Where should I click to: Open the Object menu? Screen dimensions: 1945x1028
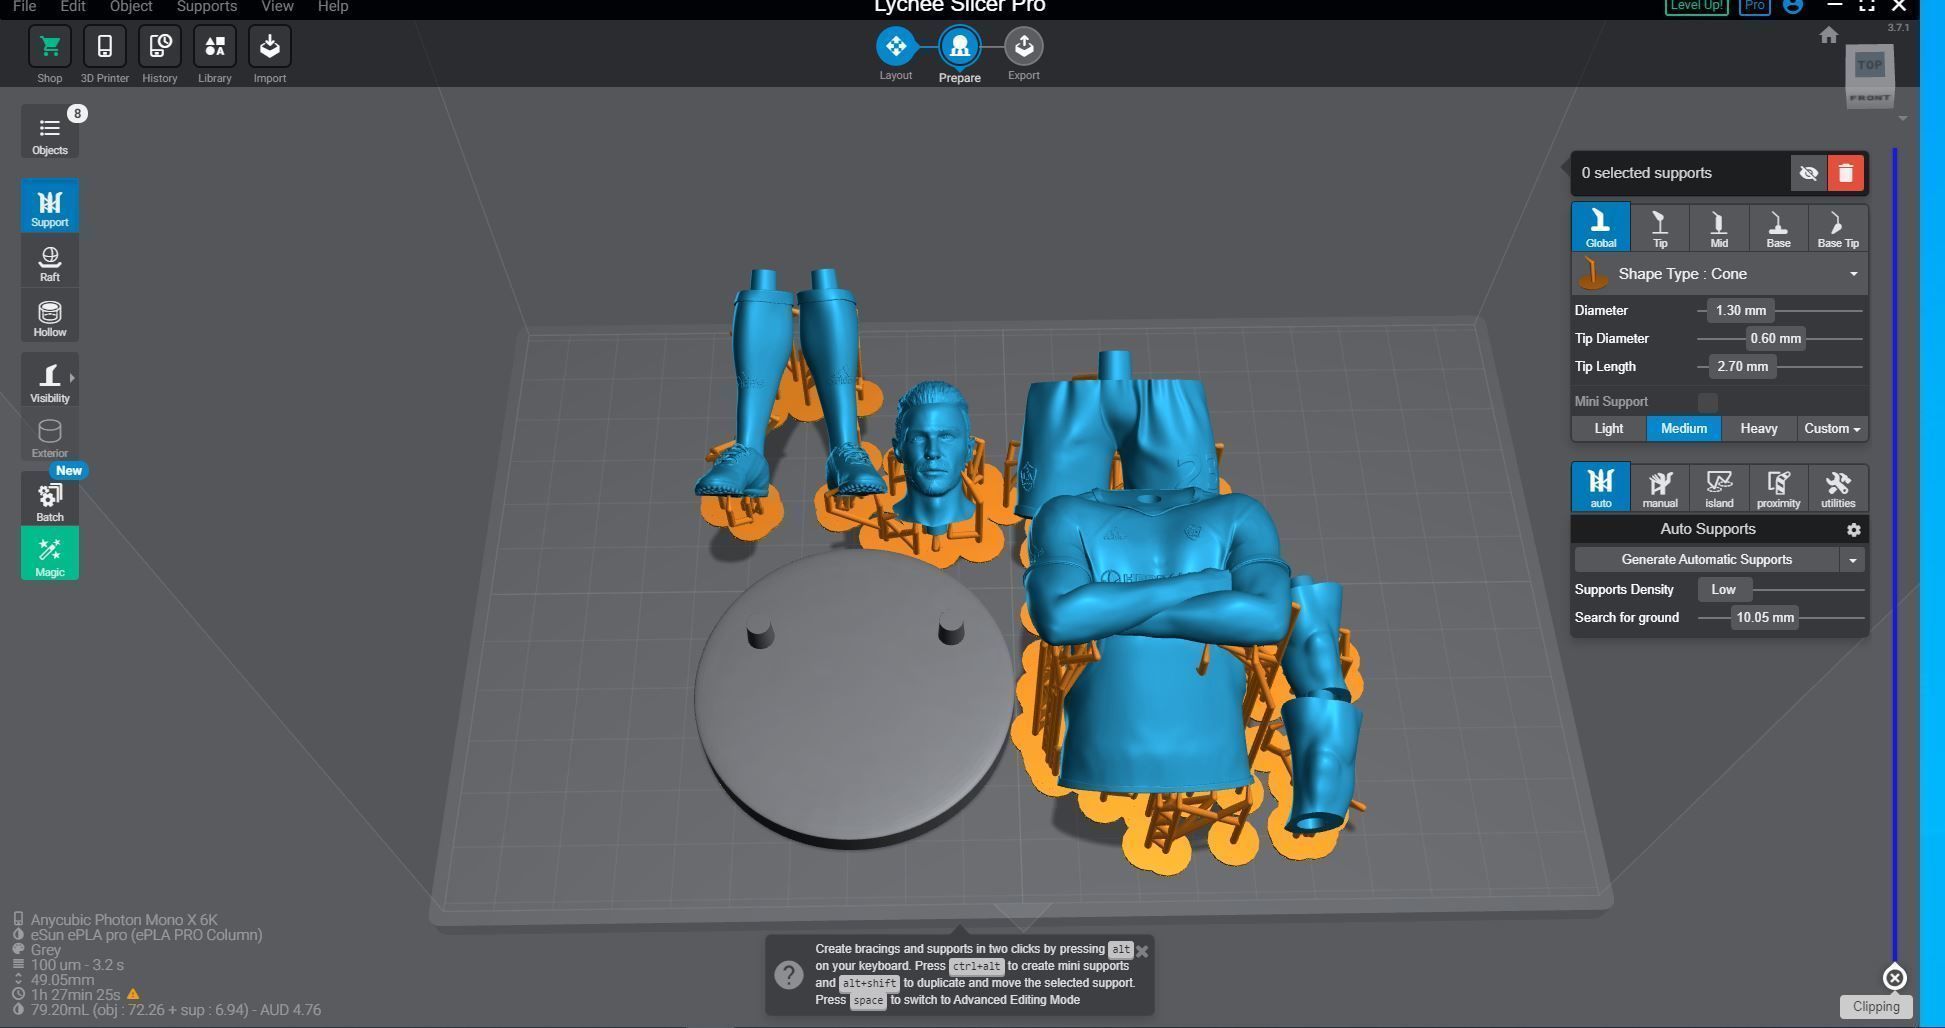(x=131, y=7)
